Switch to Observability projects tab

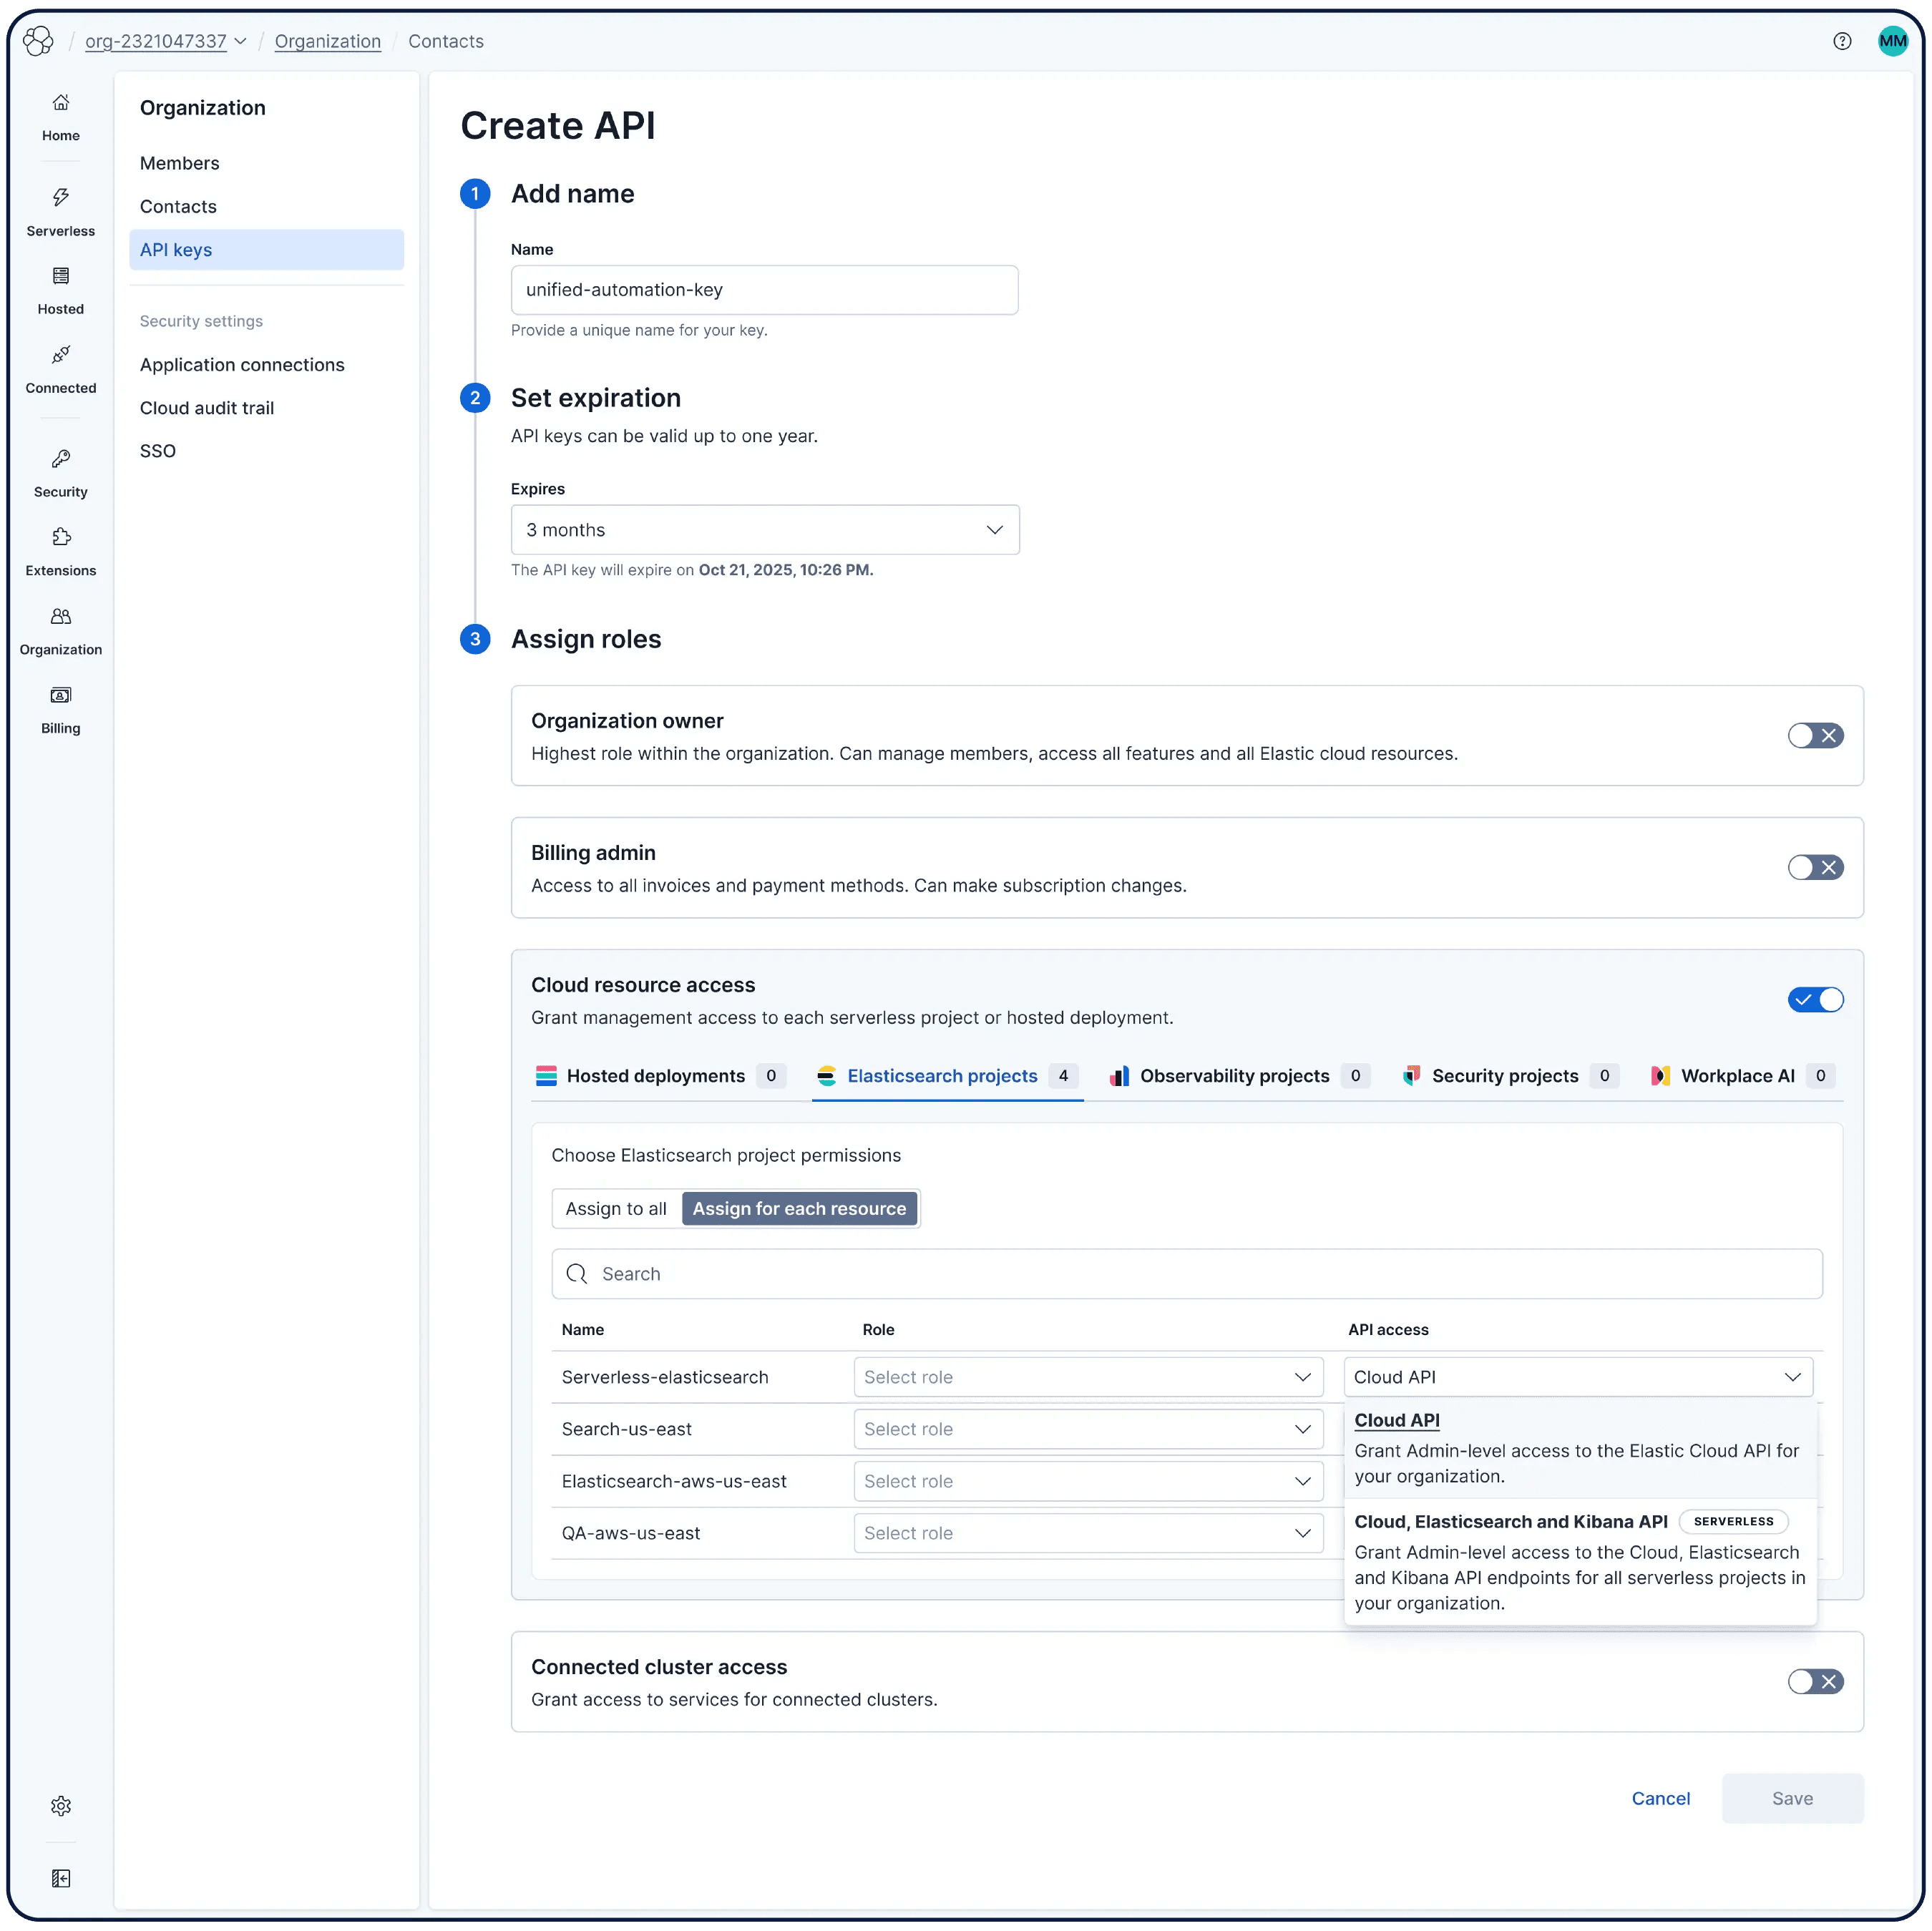point(1240,1076)
